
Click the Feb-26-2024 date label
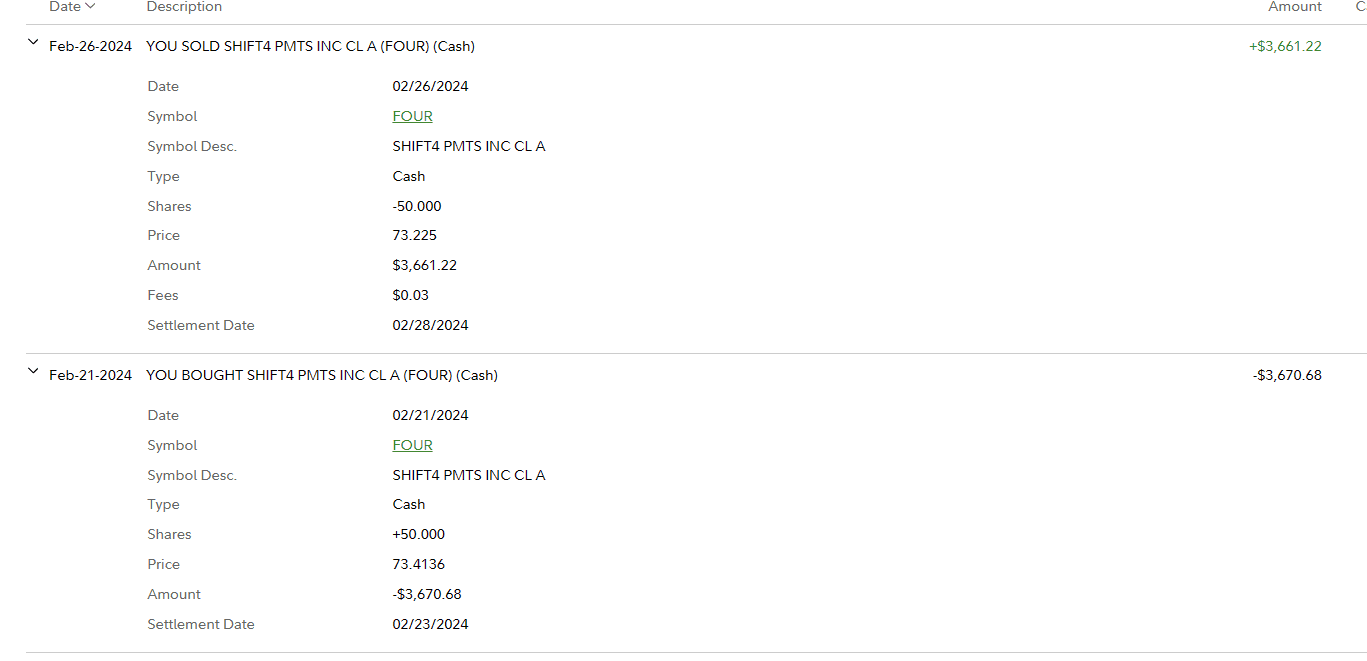coord(90,46)
